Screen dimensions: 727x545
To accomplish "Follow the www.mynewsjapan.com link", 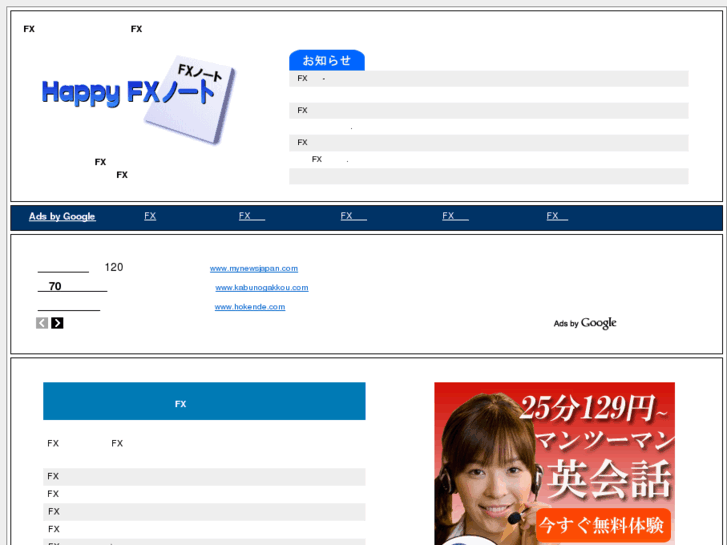I will click(x=254, y=269).
